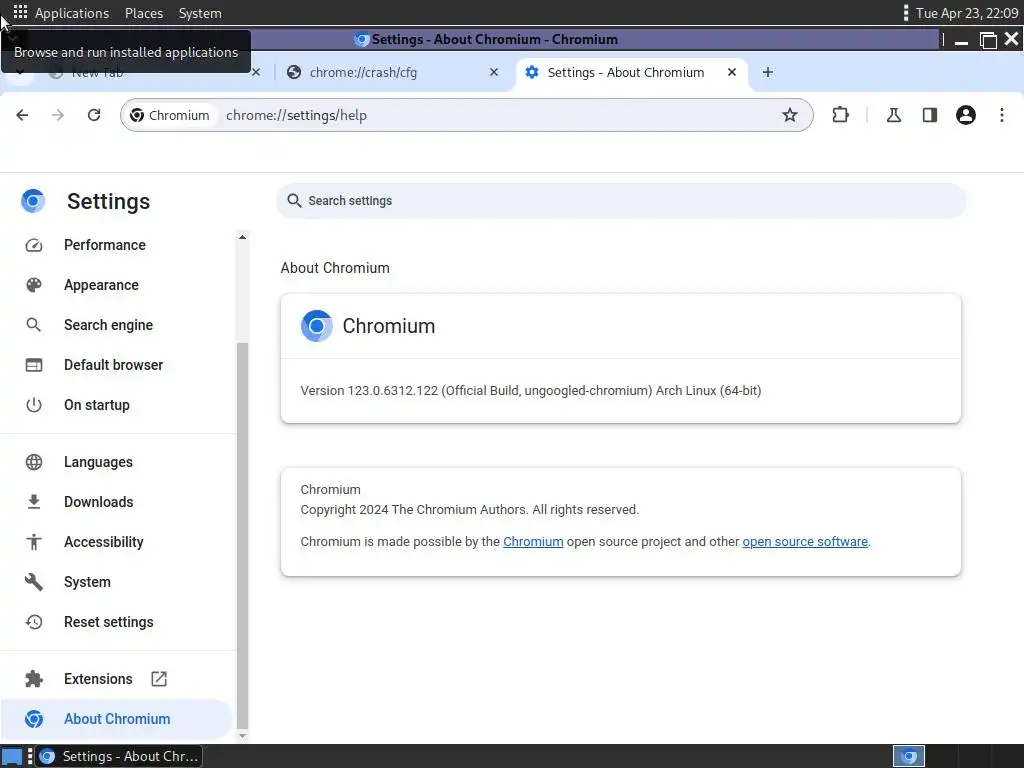Click the About Chromium page heading

tap(335, 268)
